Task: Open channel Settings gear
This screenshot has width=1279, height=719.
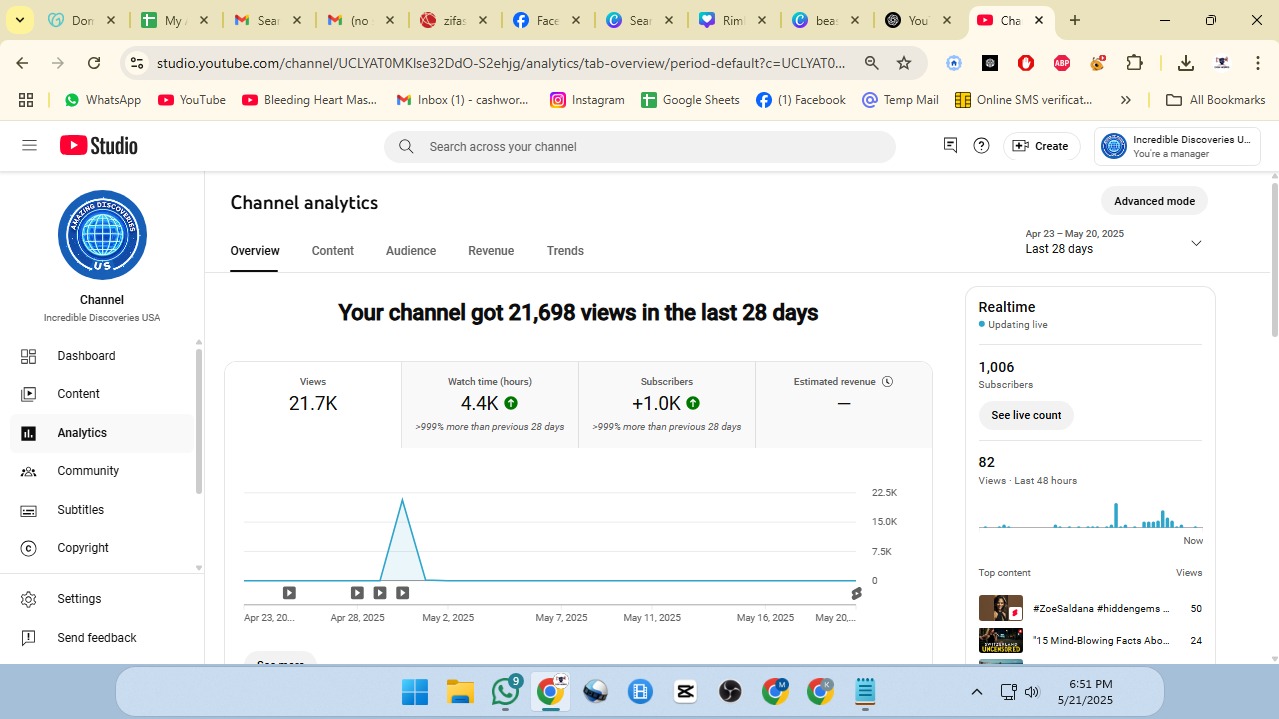Action: coord(79,599)
